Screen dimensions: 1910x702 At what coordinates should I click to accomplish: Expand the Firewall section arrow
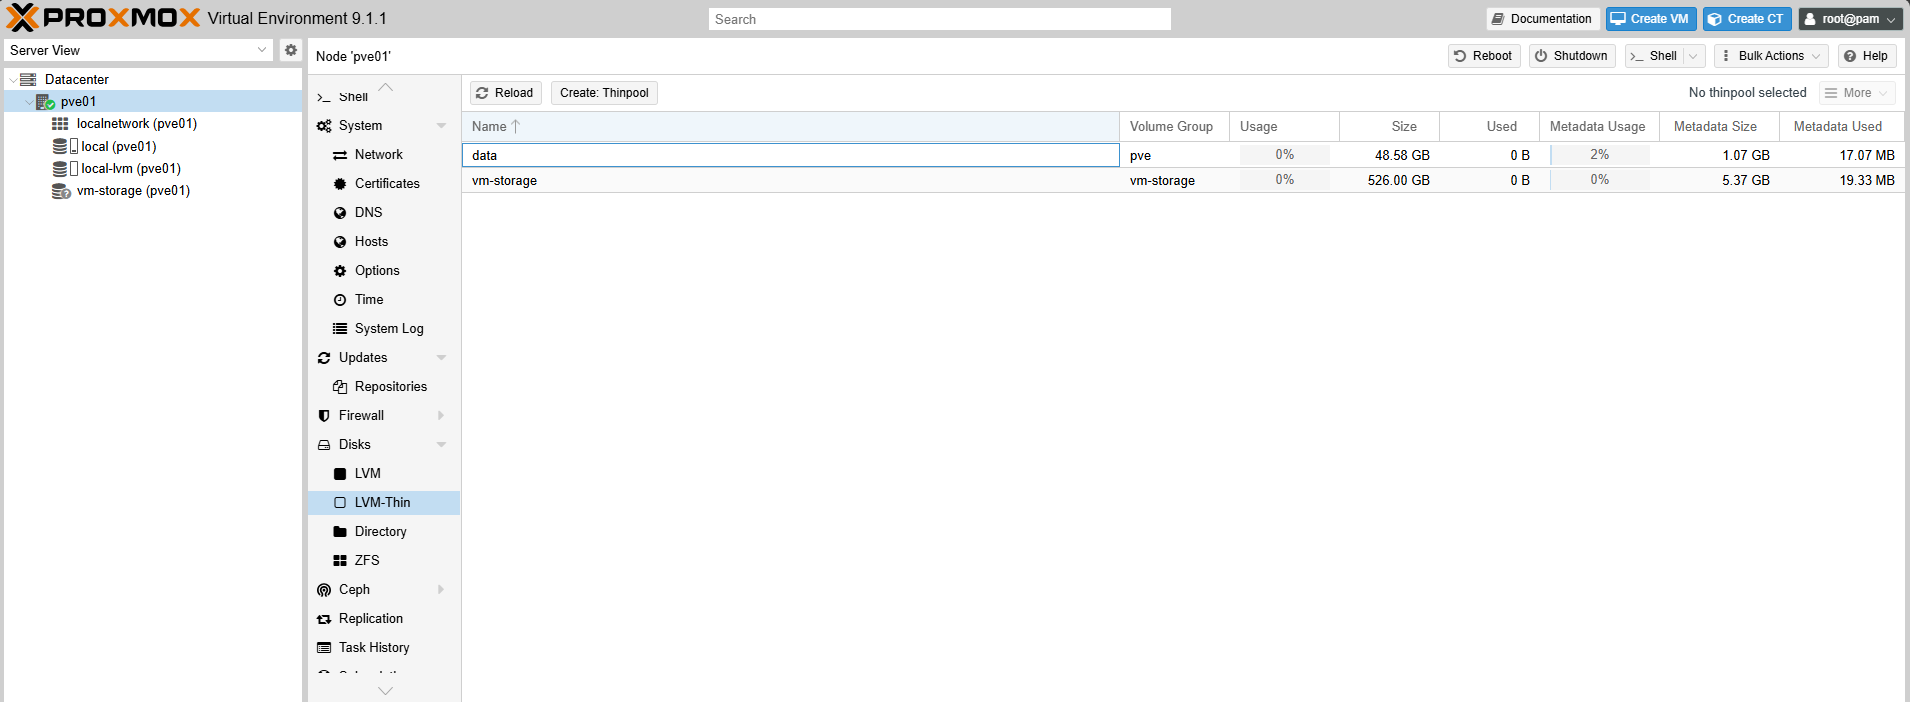pos(441,416)
